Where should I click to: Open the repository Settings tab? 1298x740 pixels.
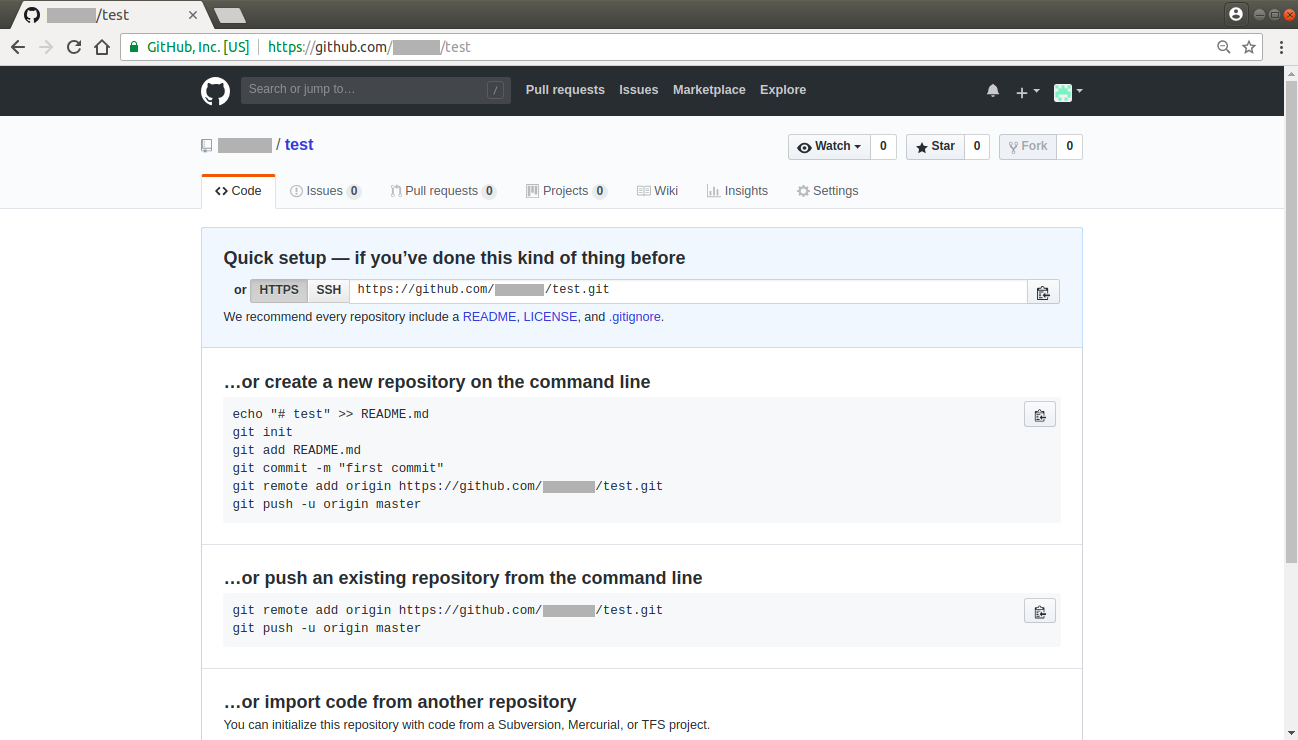click(x=827, y=191)
